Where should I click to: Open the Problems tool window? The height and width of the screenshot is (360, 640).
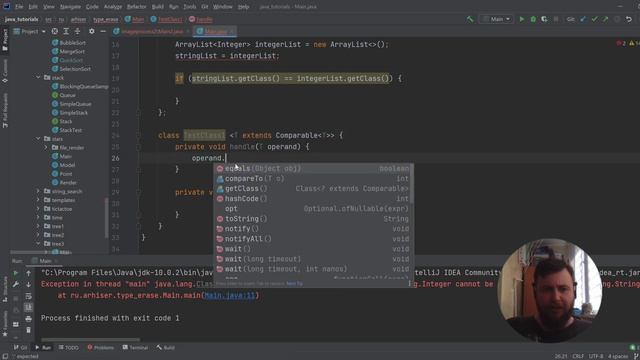100,347
